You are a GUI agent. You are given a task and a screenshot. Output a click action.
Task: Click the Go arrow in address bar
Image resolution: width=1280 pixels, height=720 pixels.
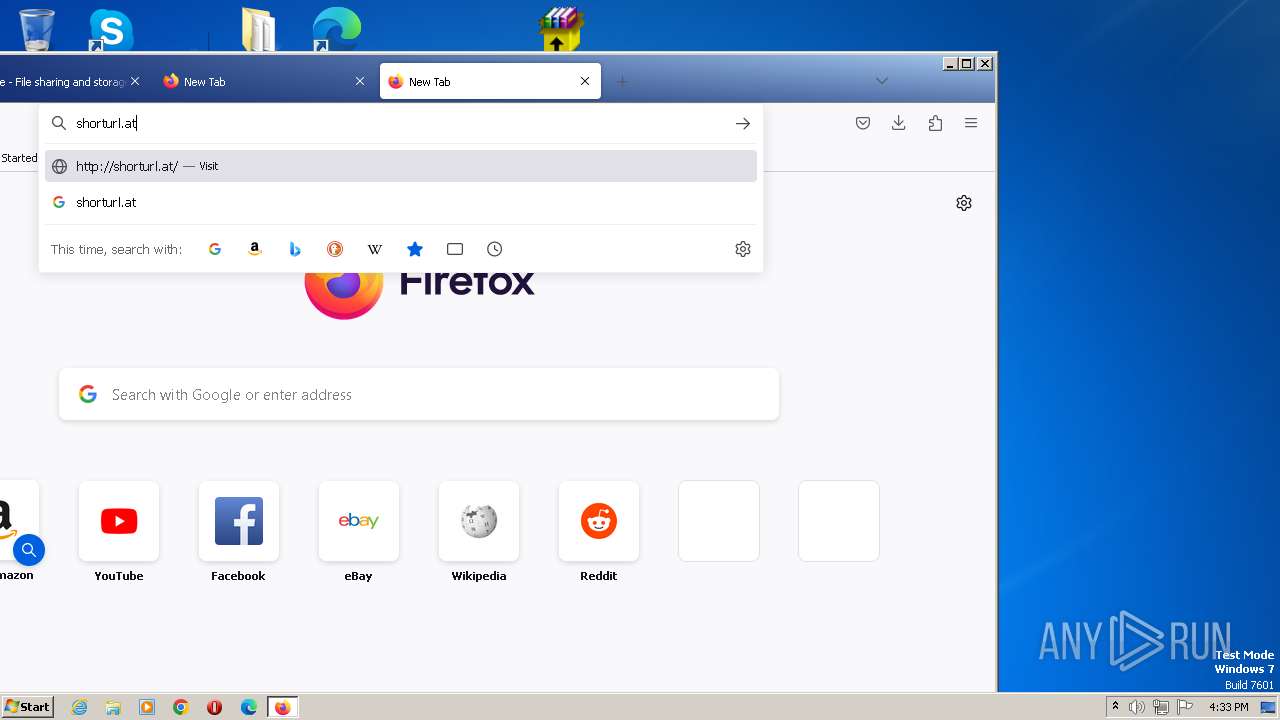(743, 123)
